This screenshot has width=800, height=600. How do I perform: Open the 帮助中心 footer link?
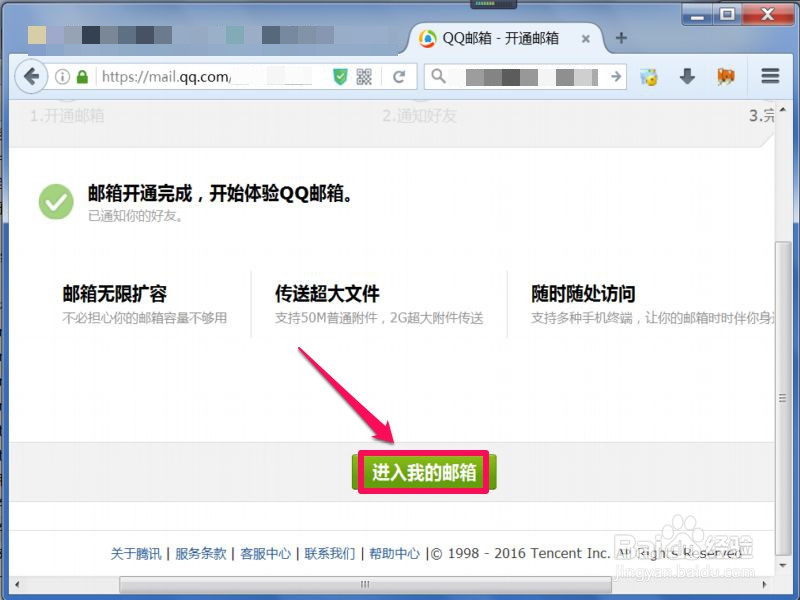[x=394, y=554]
